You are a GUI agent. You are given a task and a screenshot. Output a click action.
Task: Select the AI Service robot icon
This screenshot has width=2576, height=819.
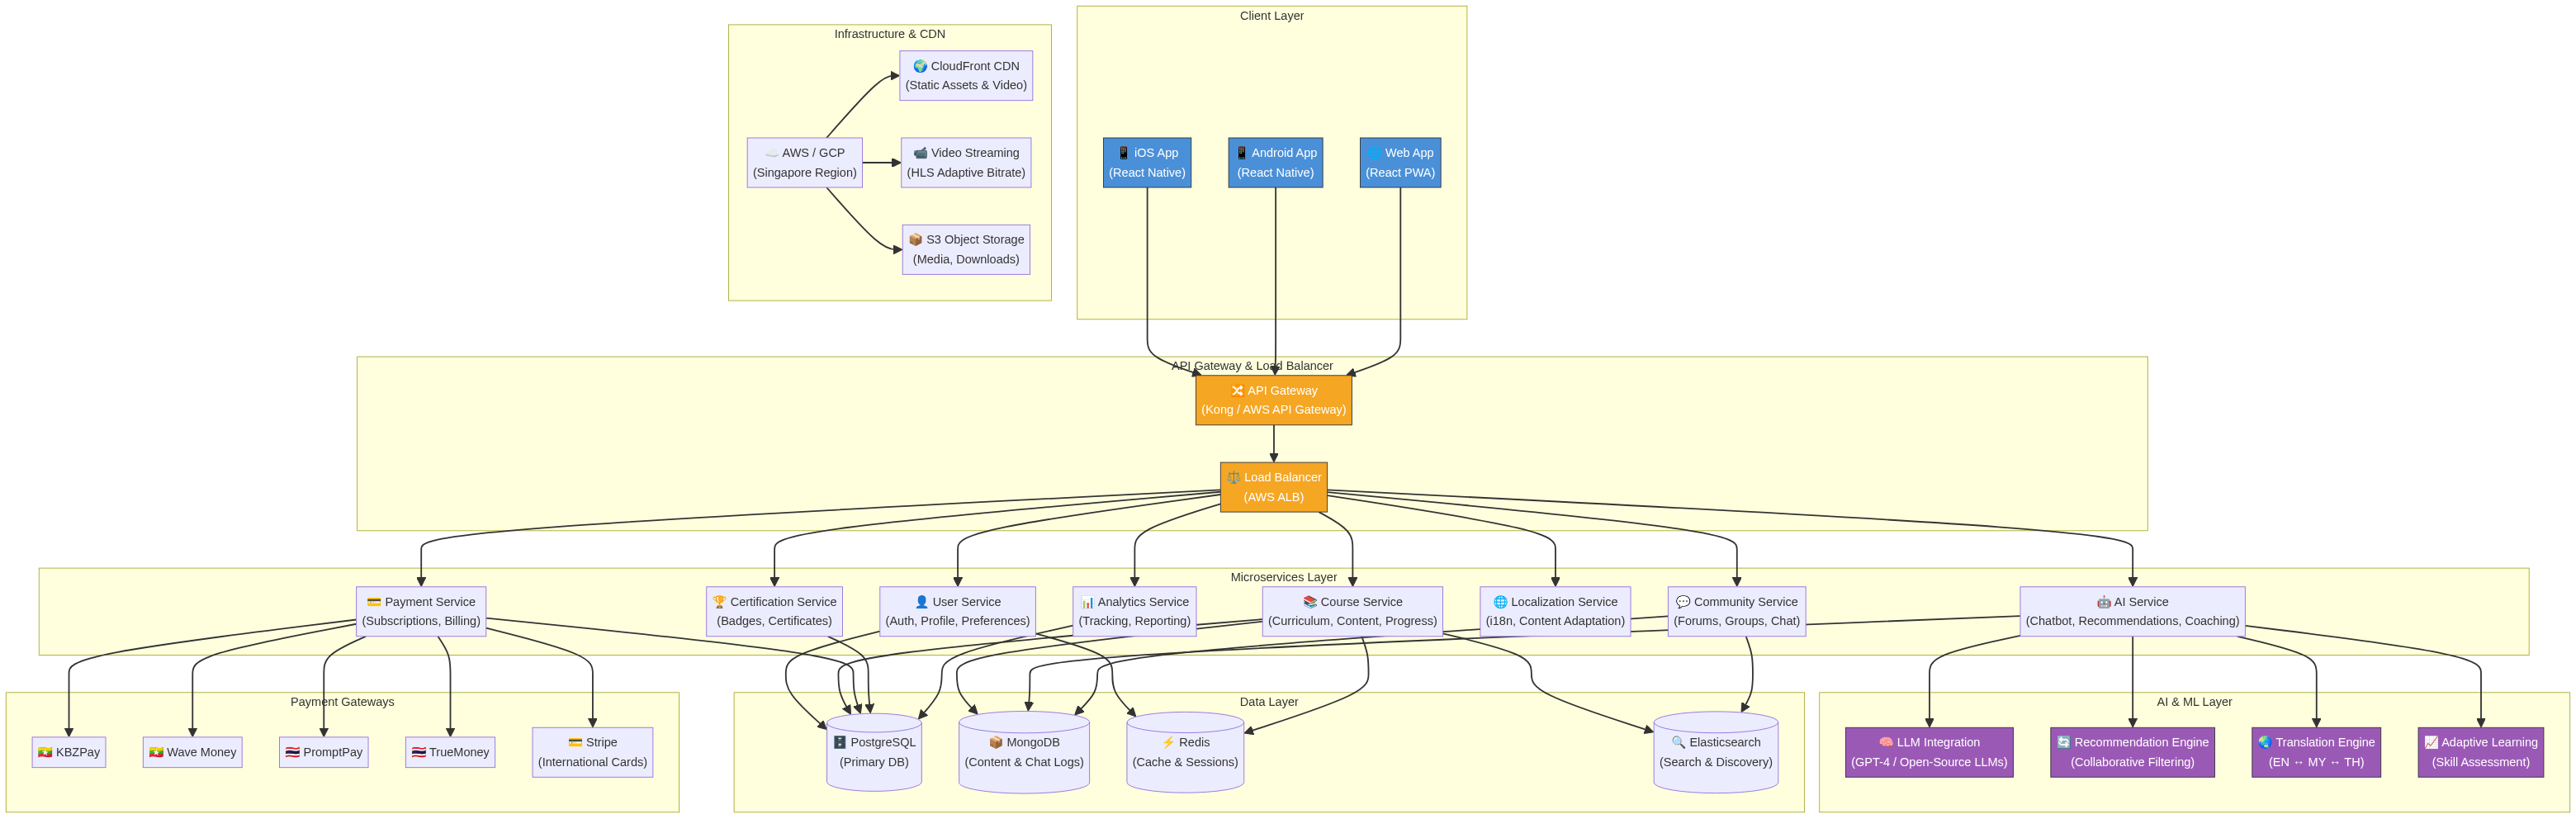(x=2105, y=601)
